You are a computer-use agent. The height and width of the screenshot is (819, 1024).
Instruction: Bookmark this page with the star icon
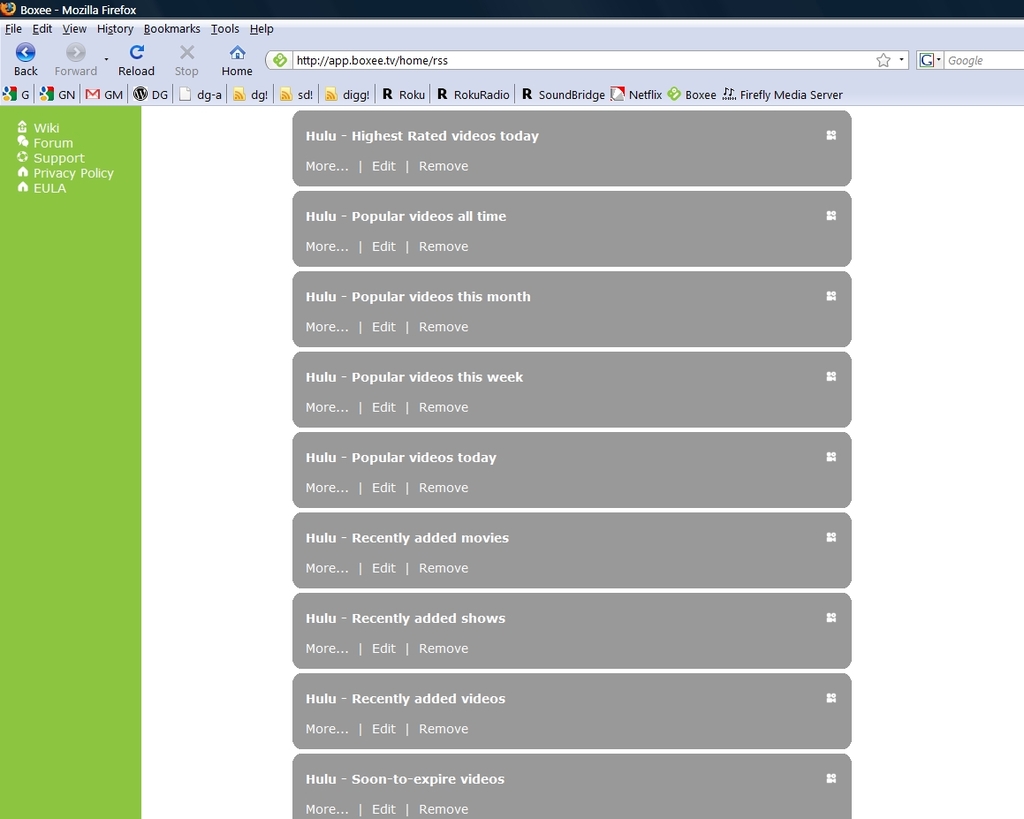point(883,60)
